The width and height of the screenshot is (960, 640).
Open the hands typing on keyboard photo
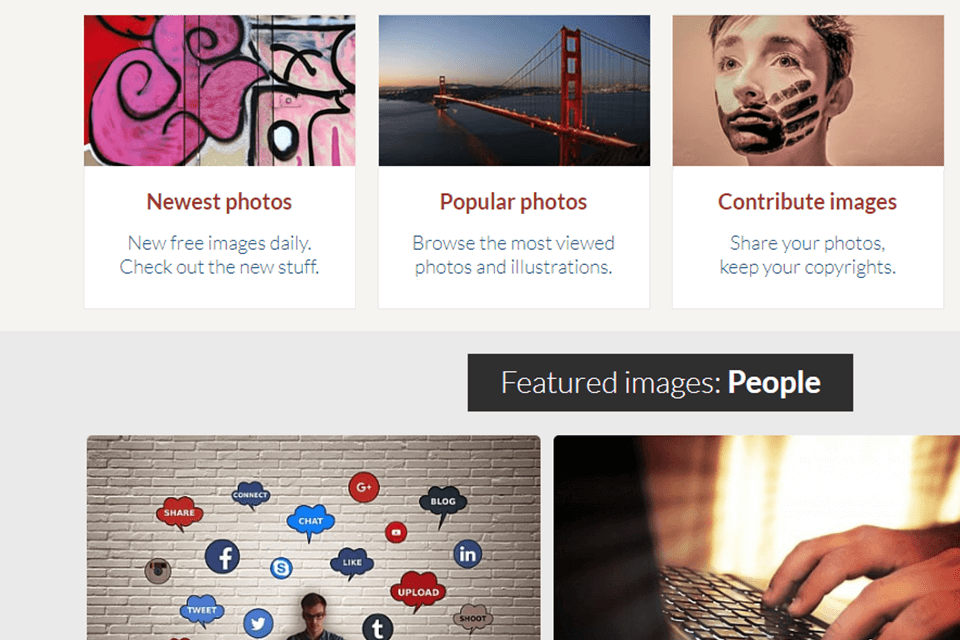coord(757,538)
